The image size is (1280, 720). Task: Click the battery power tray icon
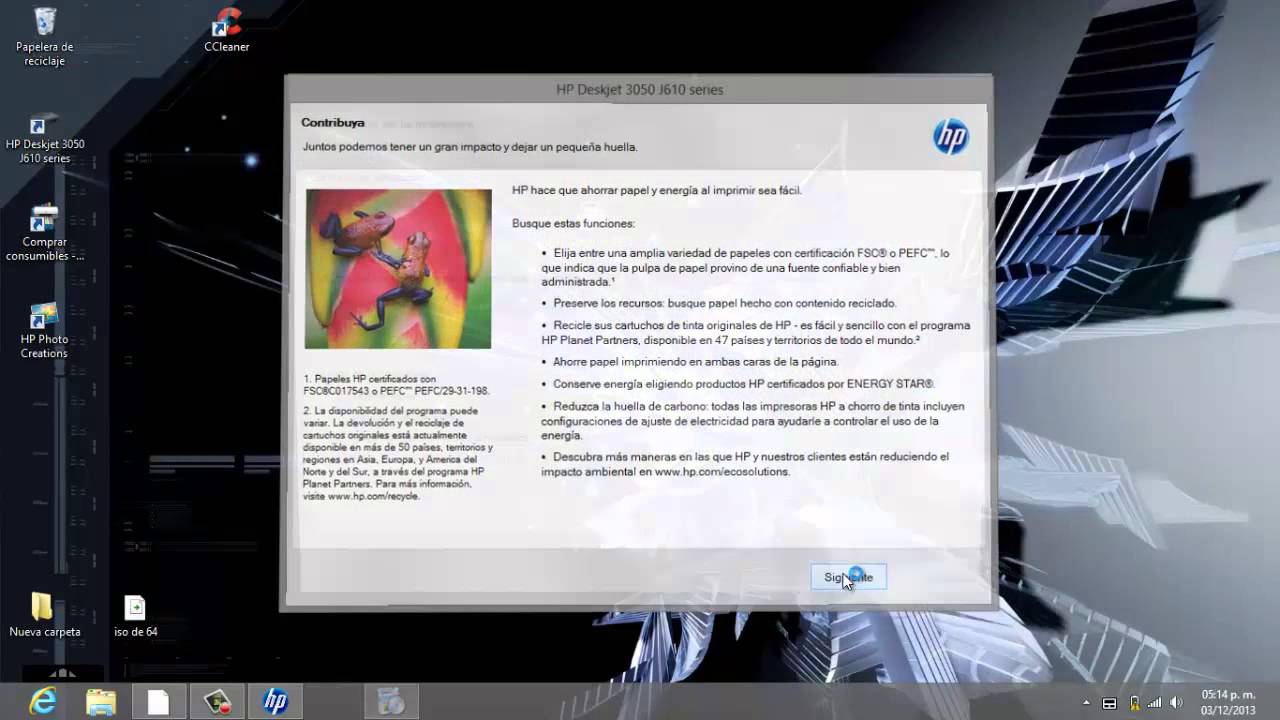pos(1134,703)
